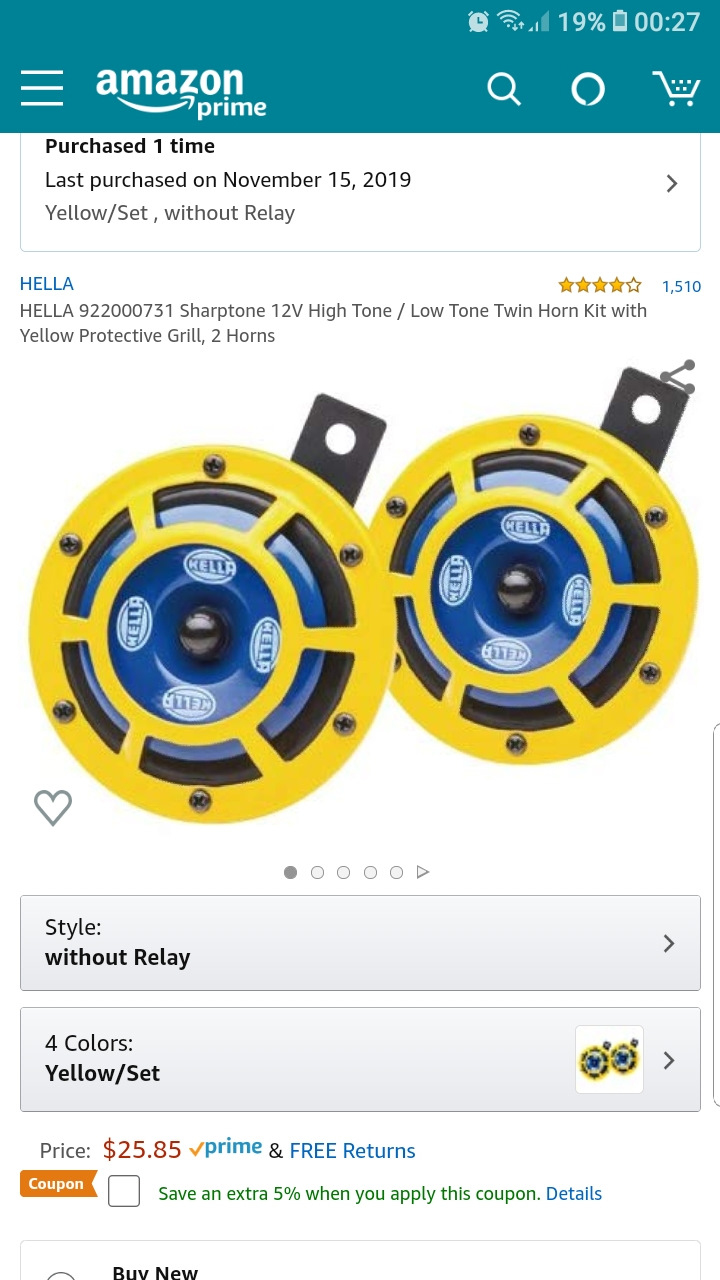720x1280 pixels.
Task: Activate the Alexa voice icon
Action: click(588, 89)
